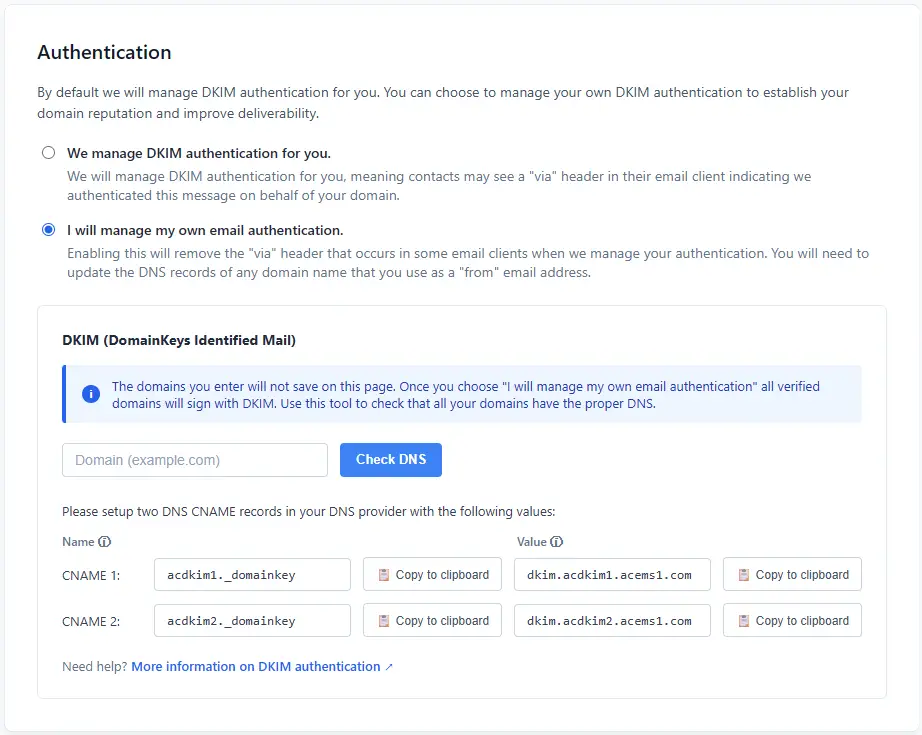Click the blue info icon in notice banner

coord(91,394)
